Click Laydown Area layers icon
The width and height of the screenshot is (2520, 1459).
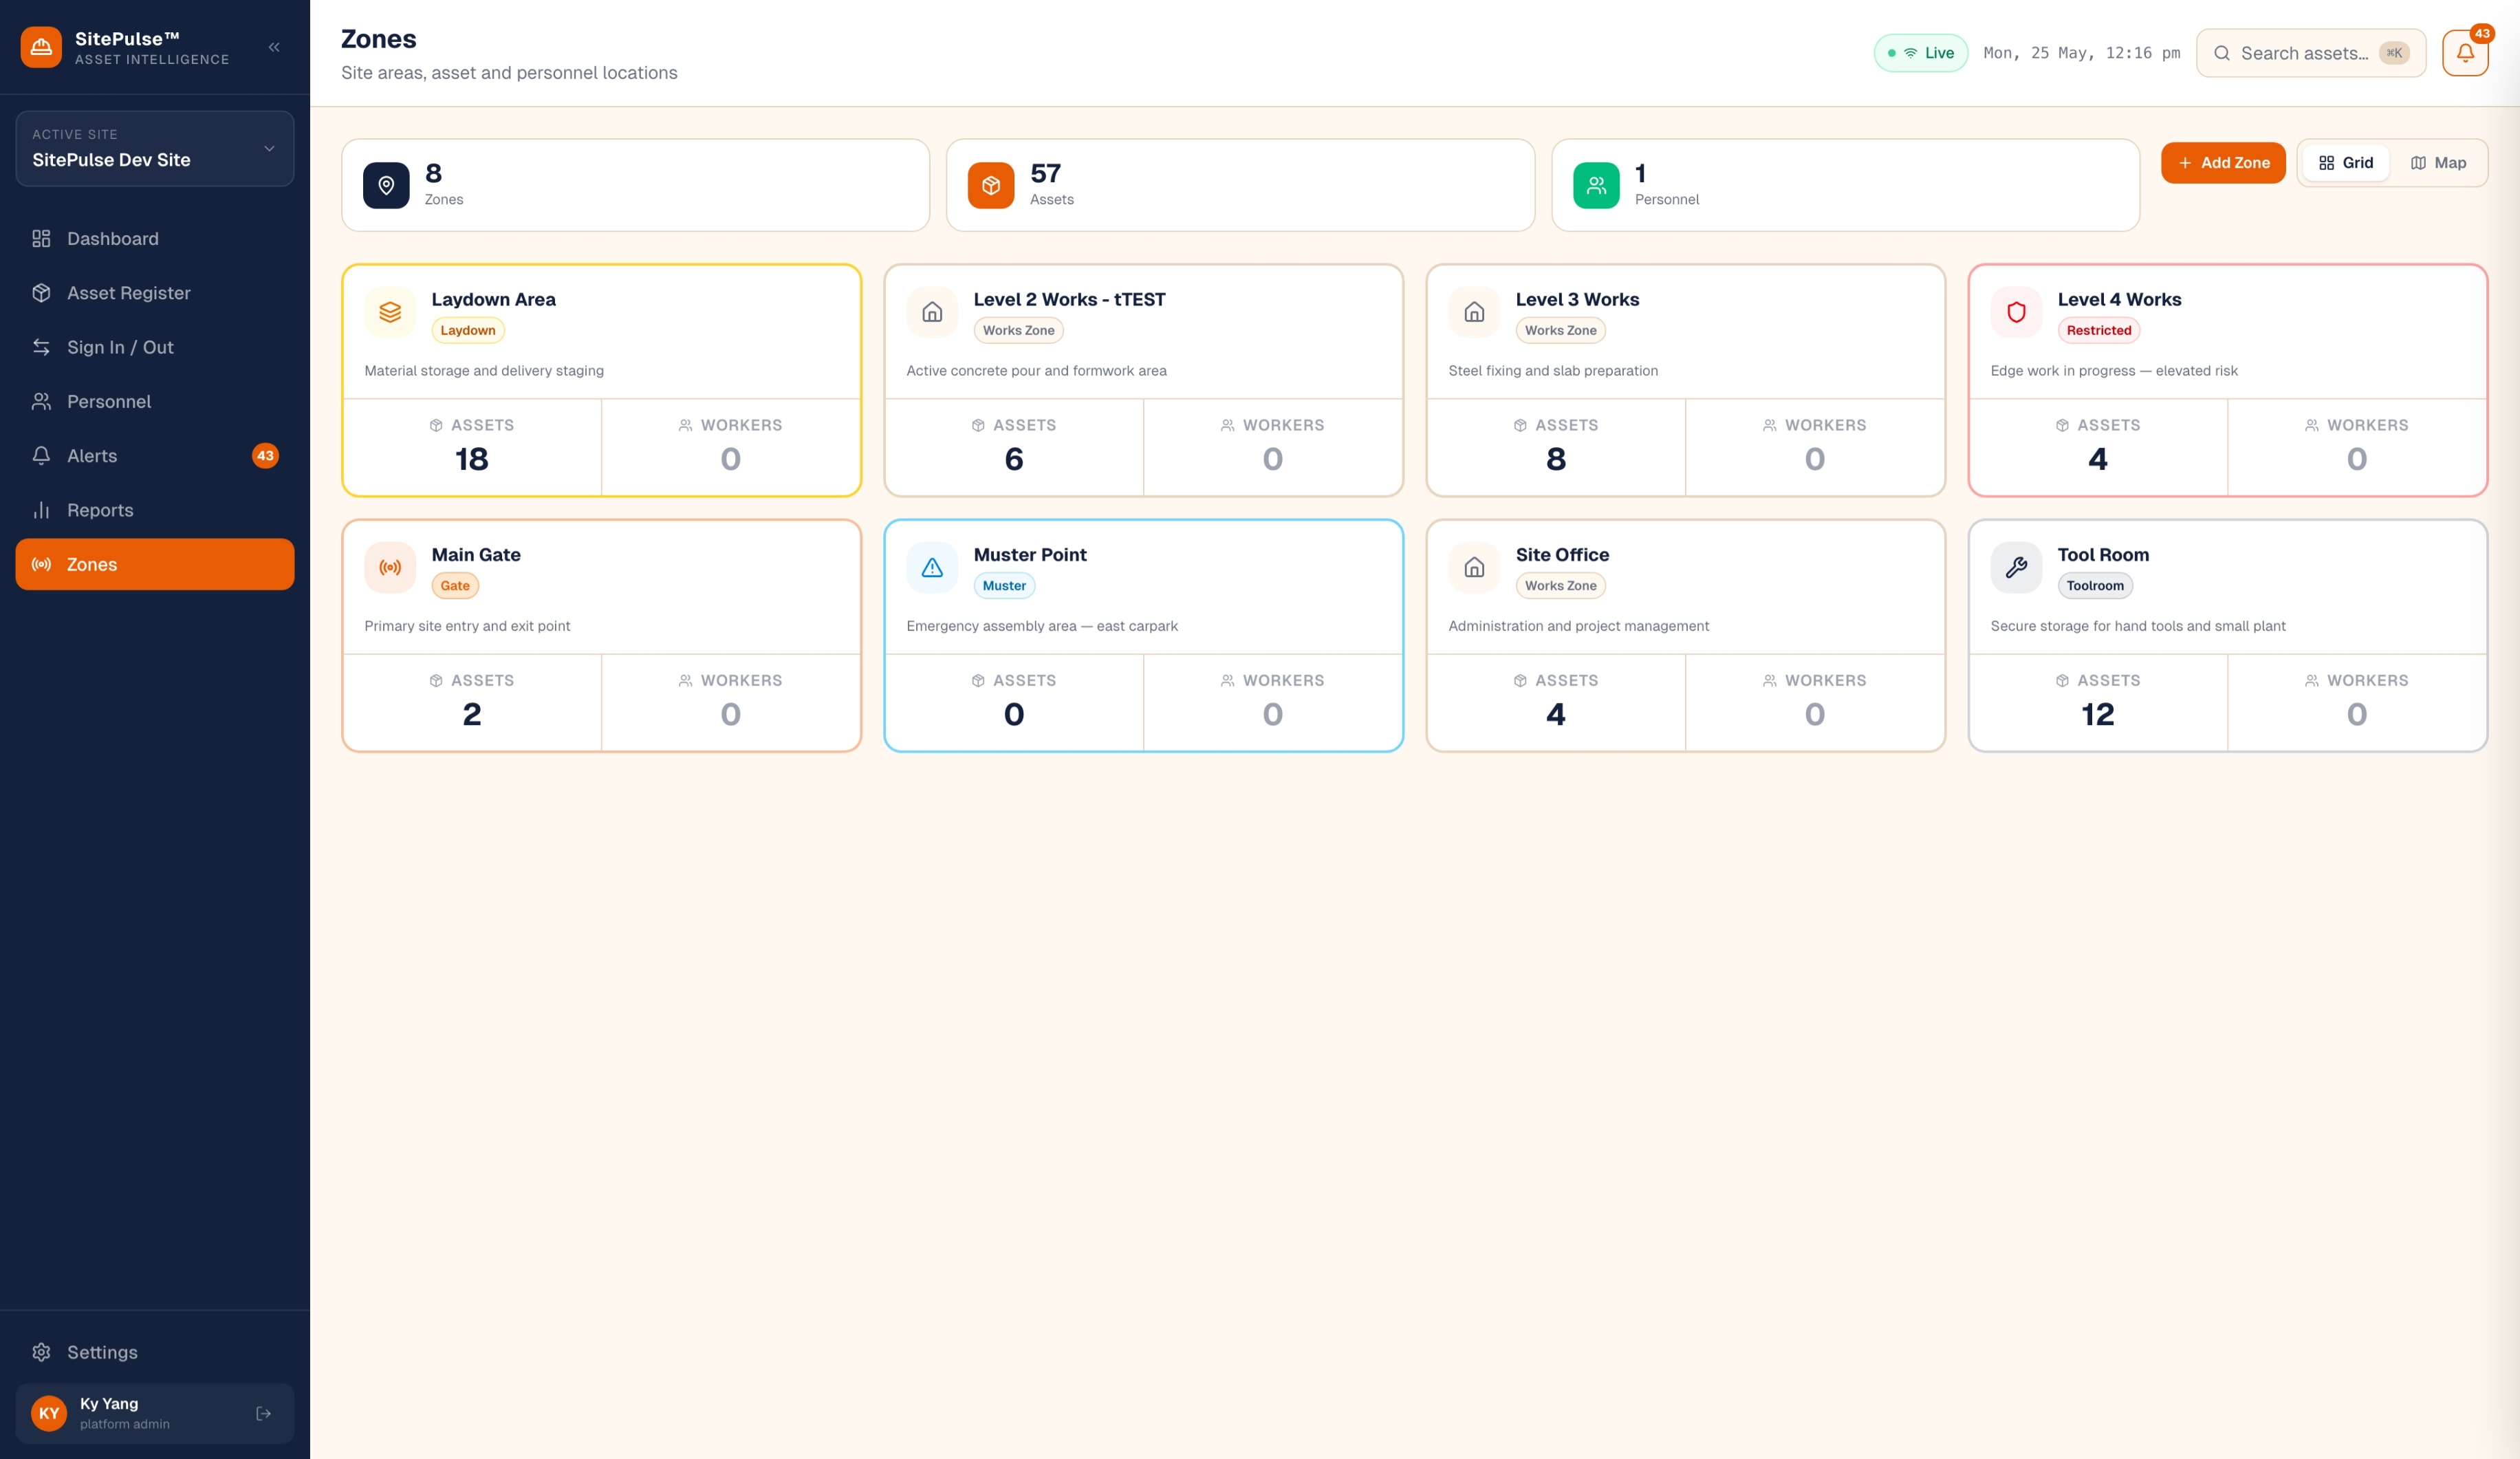coord(390,312)
